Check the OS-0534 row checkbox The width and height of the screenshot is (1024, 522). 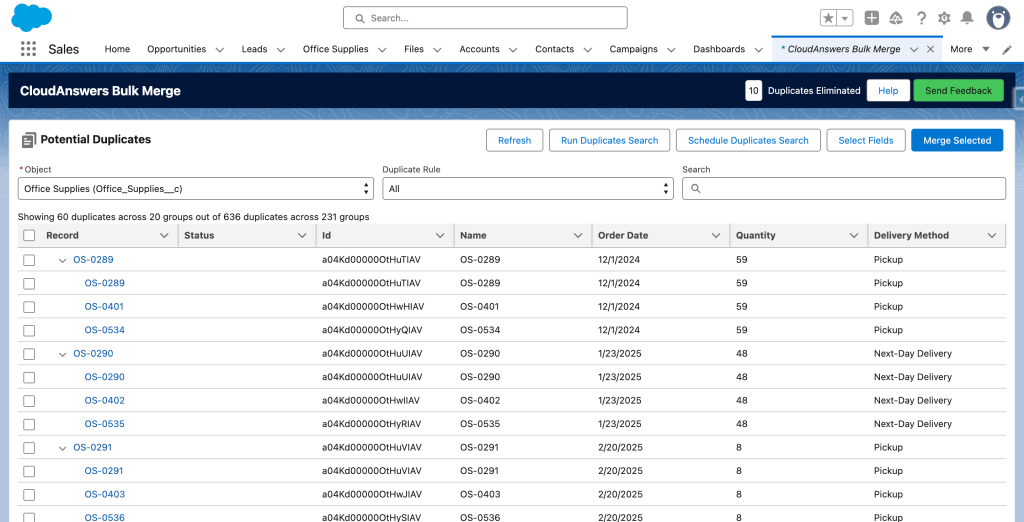pyautogui.click(x=29, y=331)
